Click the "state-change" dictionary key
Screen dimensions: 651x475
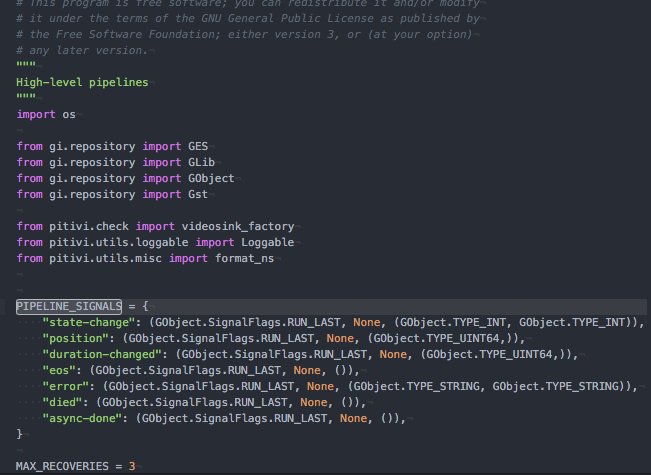(x=89, y=323)
